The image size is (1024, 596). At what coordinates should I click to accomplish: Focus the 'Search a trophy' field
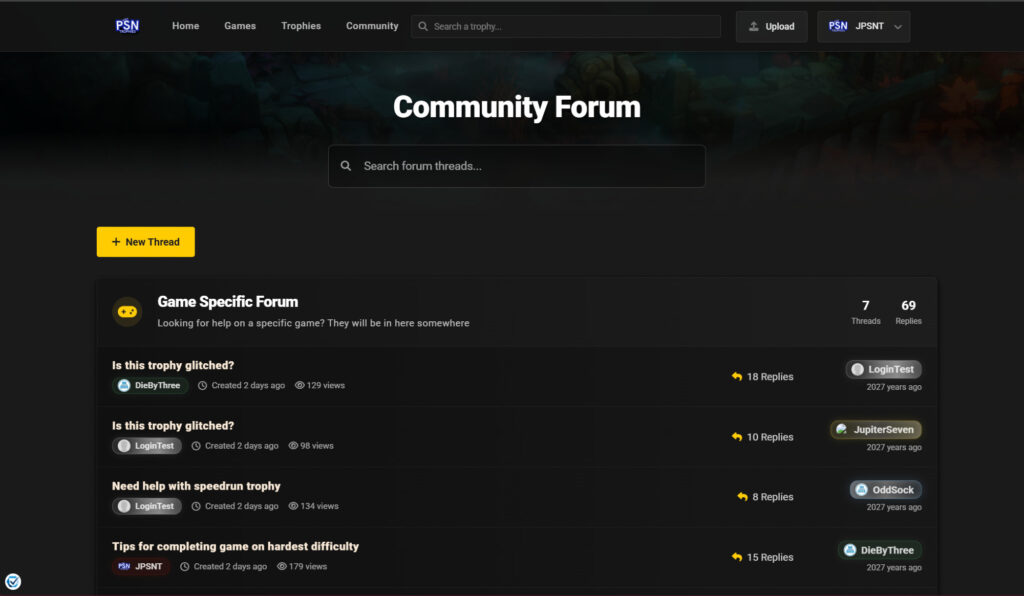566,26
